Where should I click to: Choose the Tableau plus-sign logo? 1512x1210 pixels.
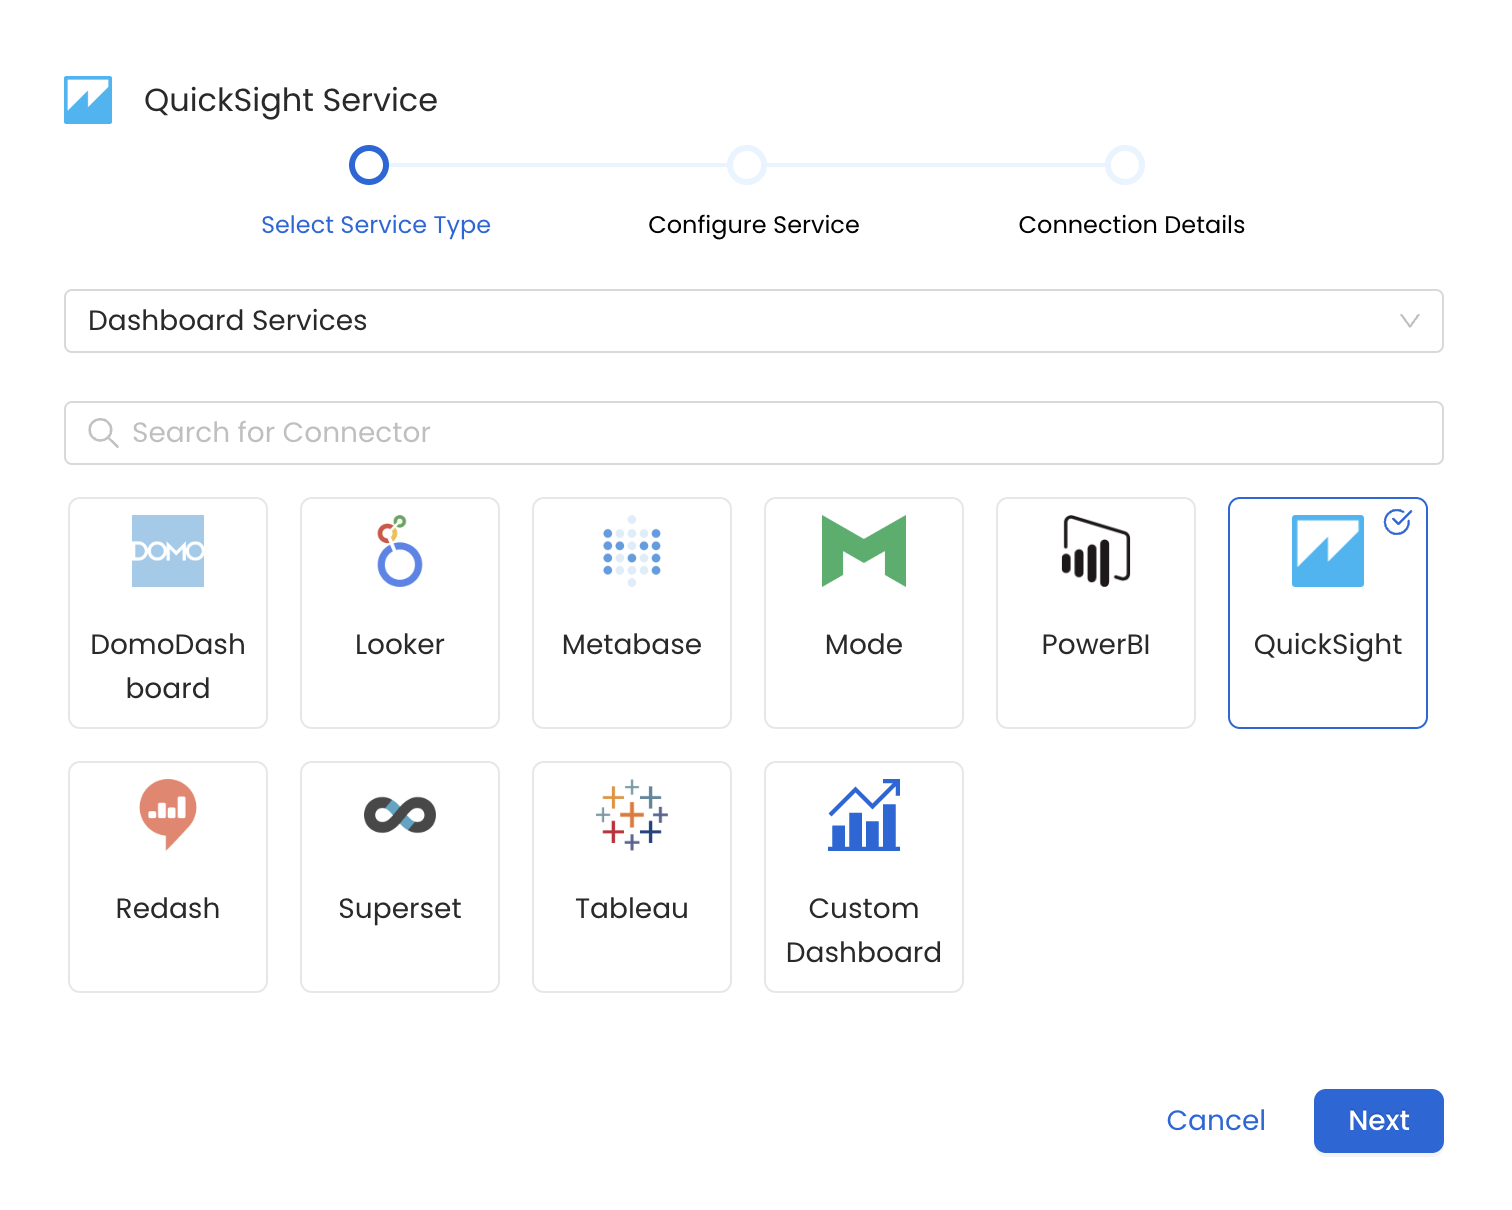[631, 815]
